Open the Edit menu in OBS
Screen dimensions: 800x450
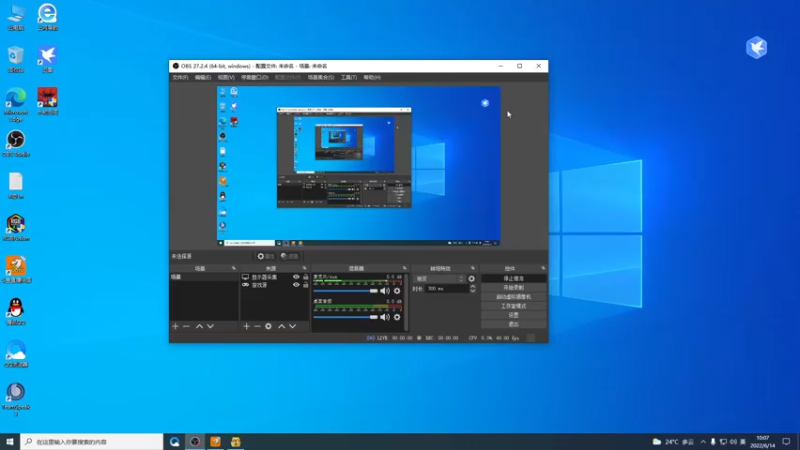coord(203,78)
